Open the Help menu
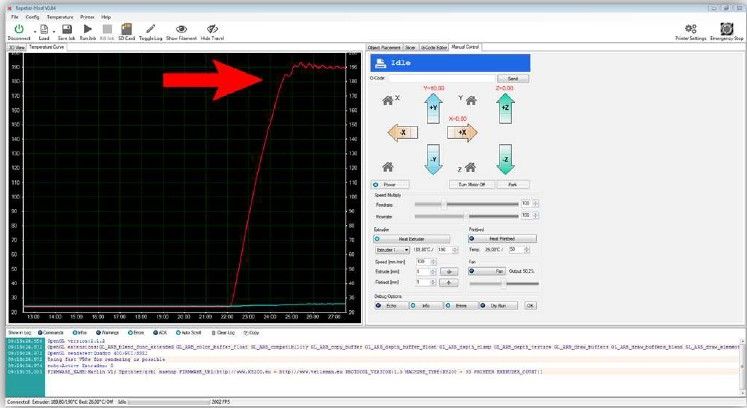Screen dimensions: 747x408 106,17
